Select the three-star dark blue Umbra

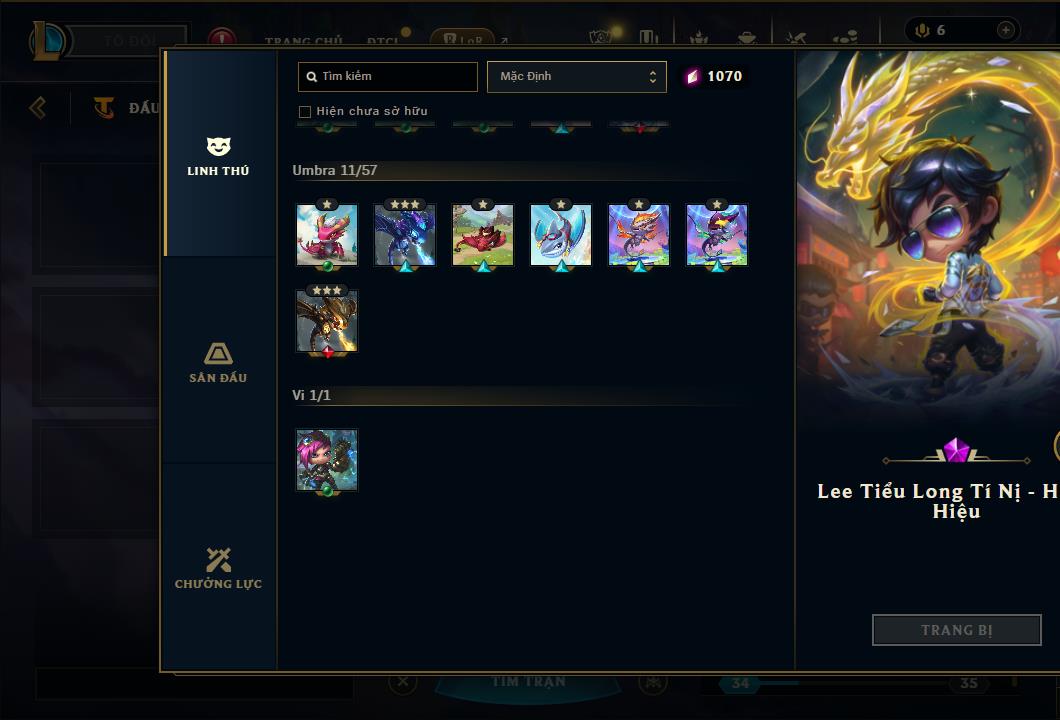click(405, 235)
